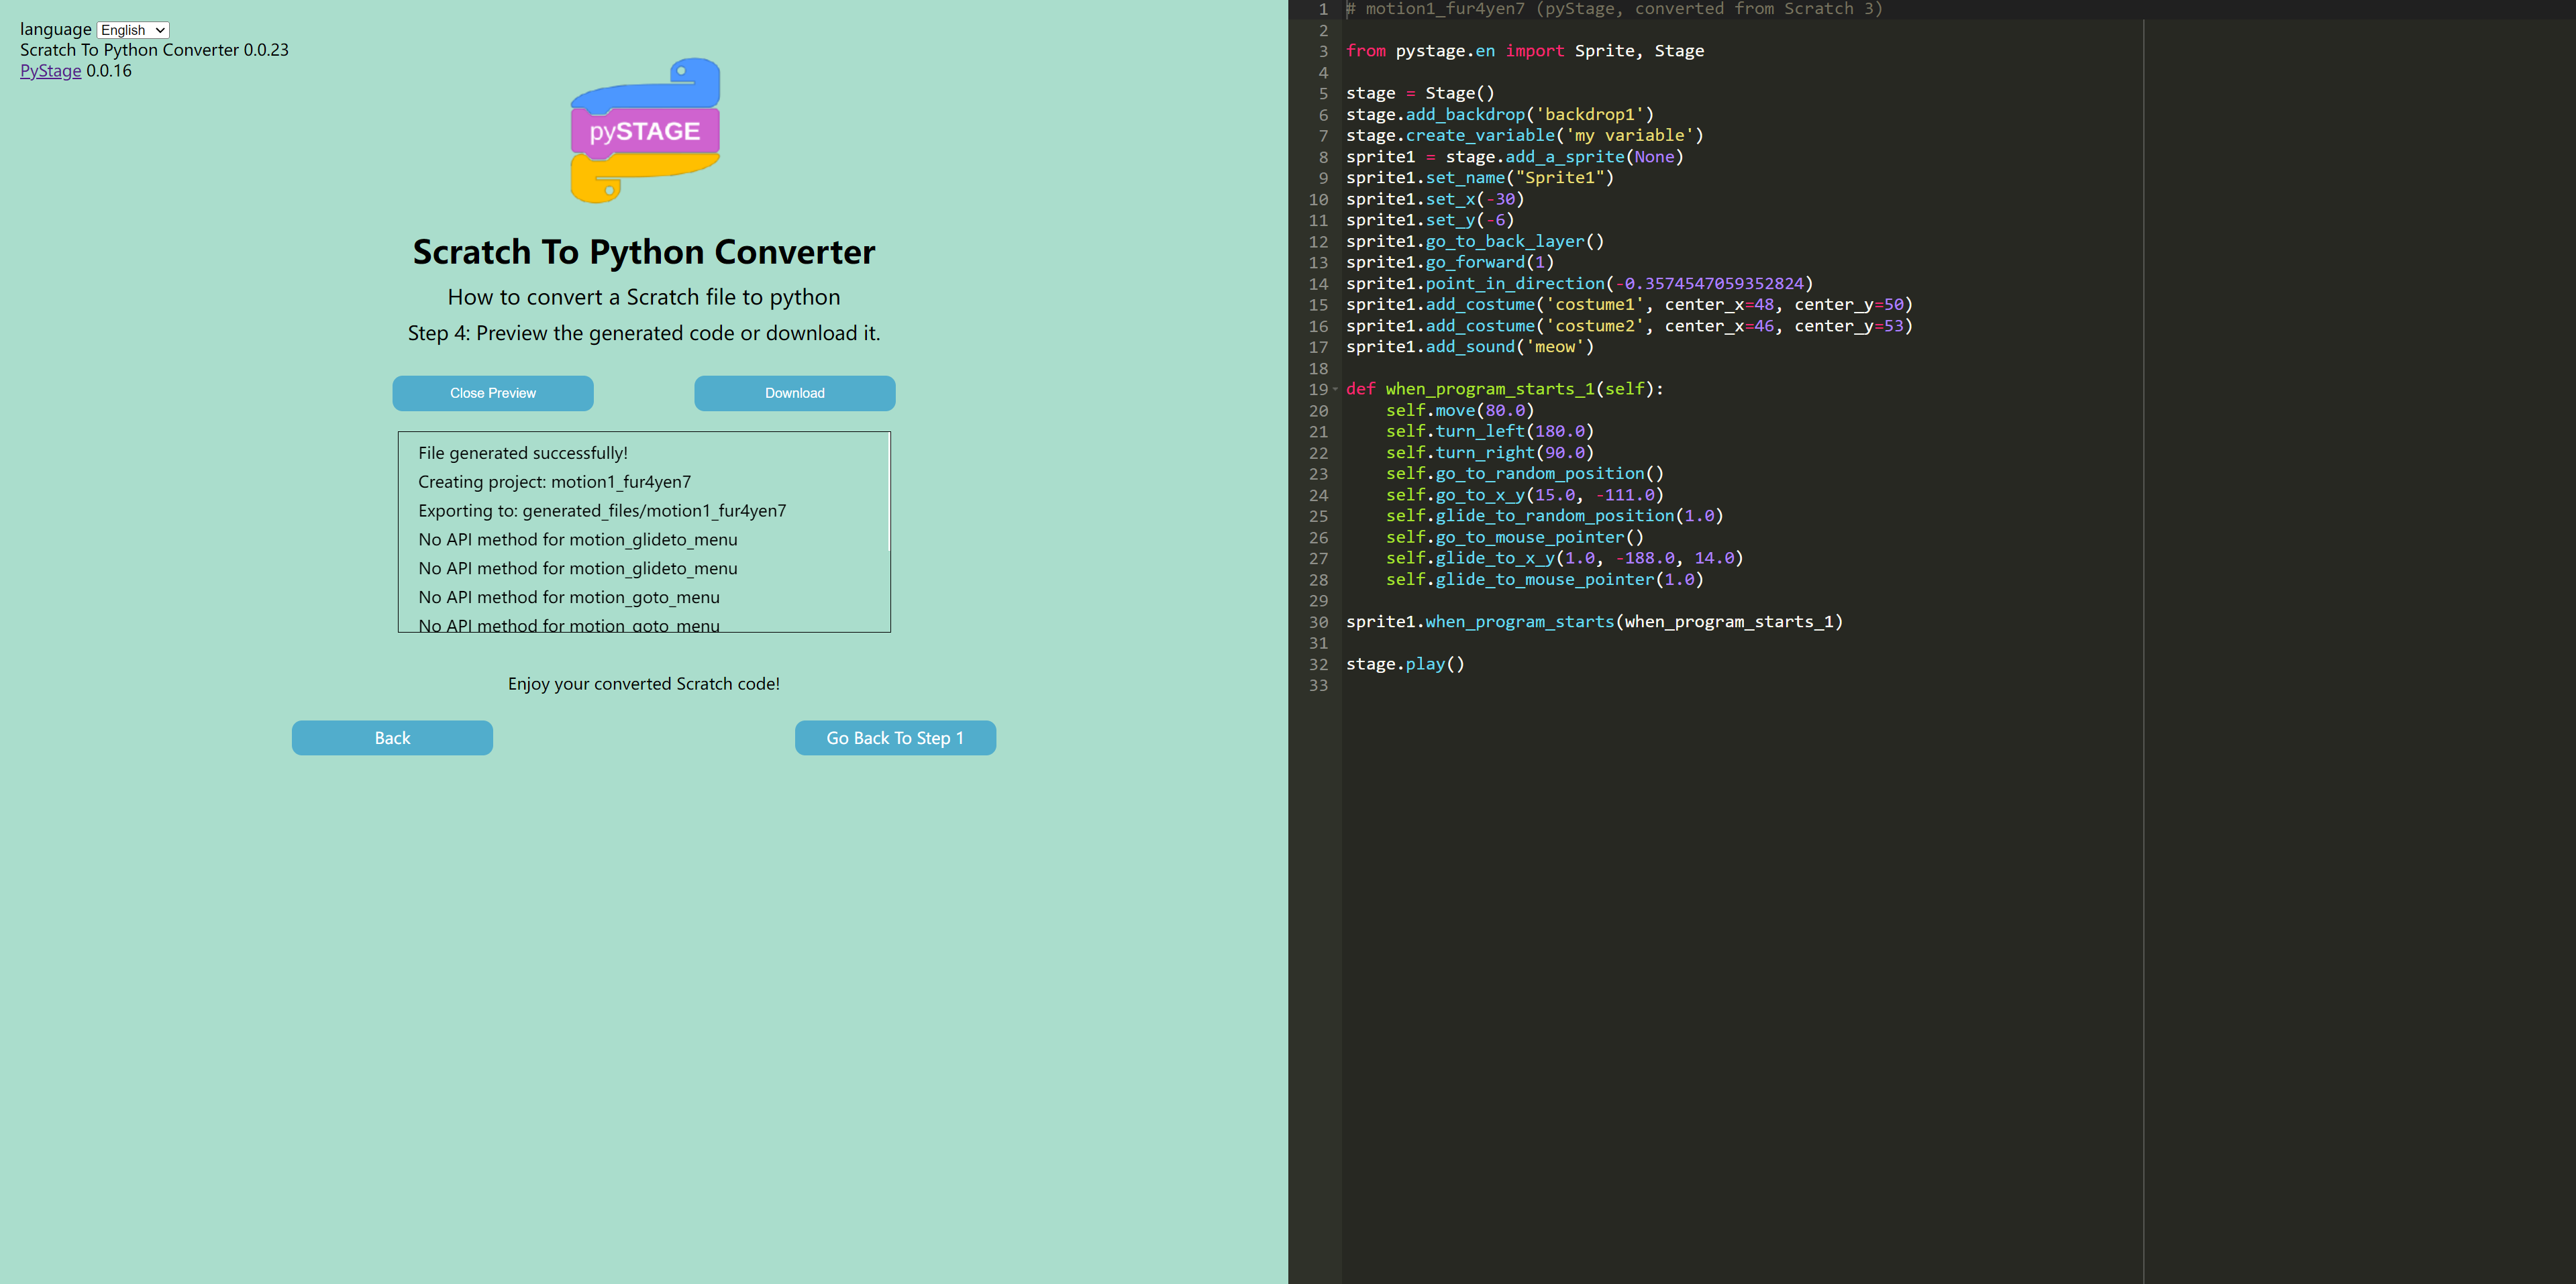Image resolution: width=2576 pixels, height=1284 pixels.
Task: Click code line adding 'costume2'
Action: pyautogui.click(x=1629, y=326)
